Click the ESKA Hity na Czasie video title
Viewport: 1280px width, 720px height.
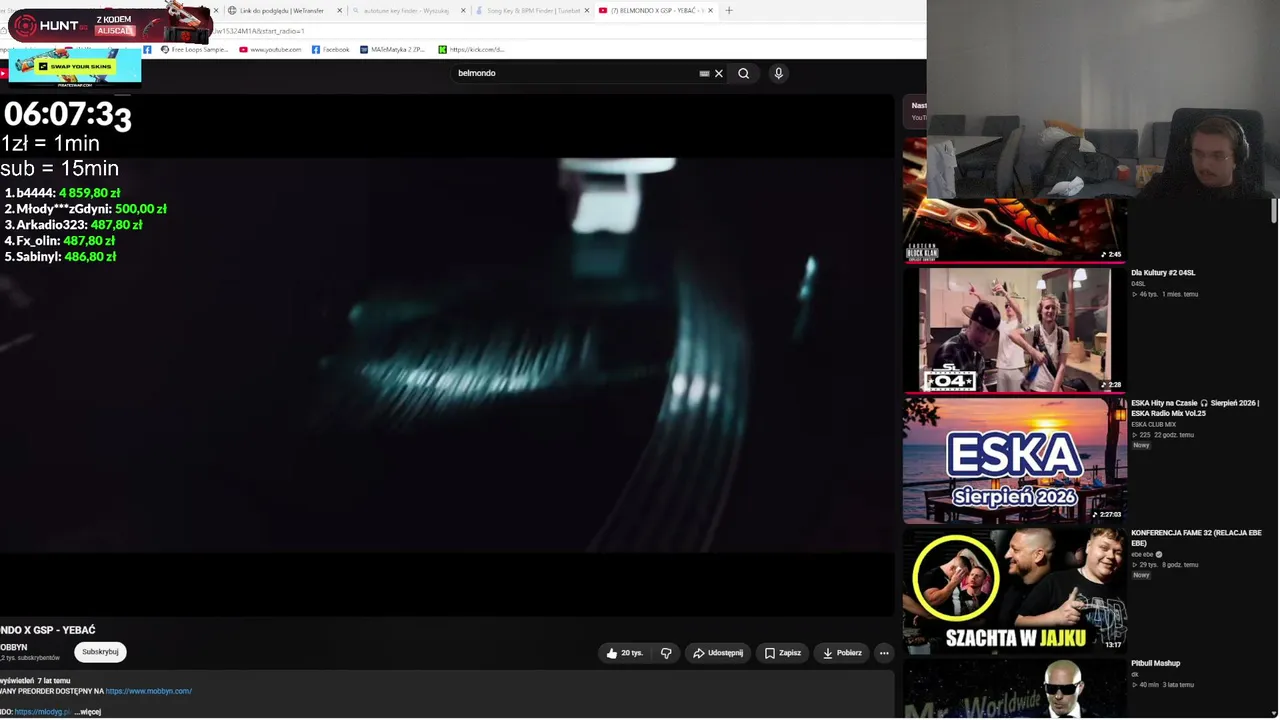(1195, 408)
